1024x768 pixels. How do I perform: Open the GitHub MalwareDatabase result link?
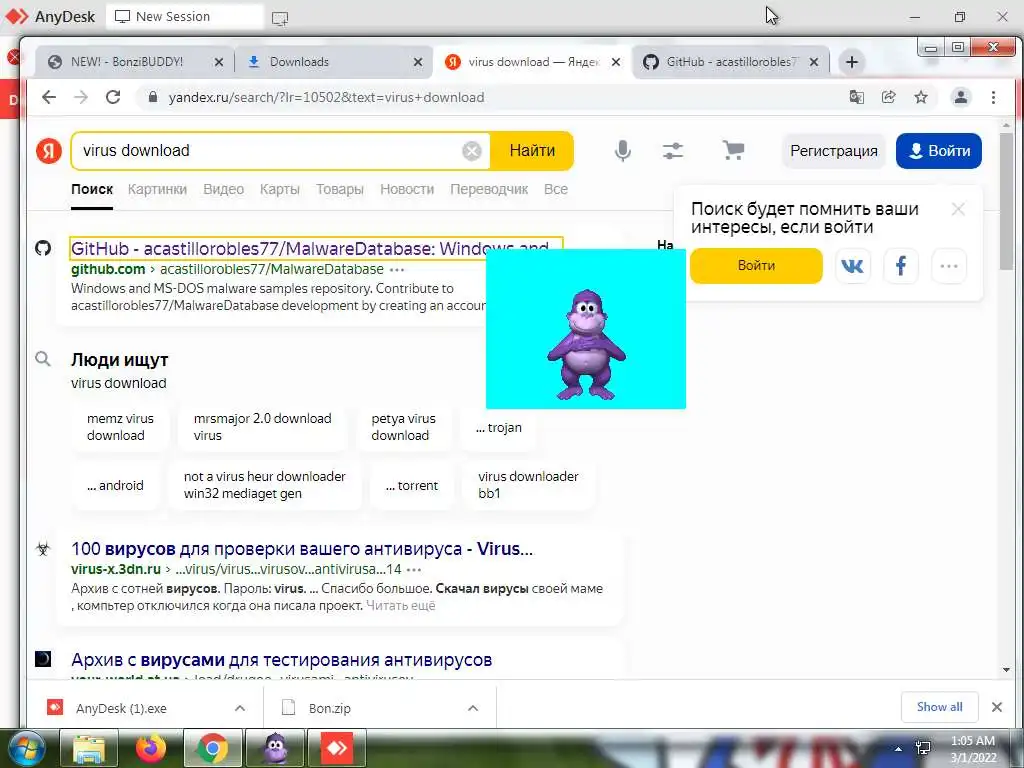coord(310,249)
